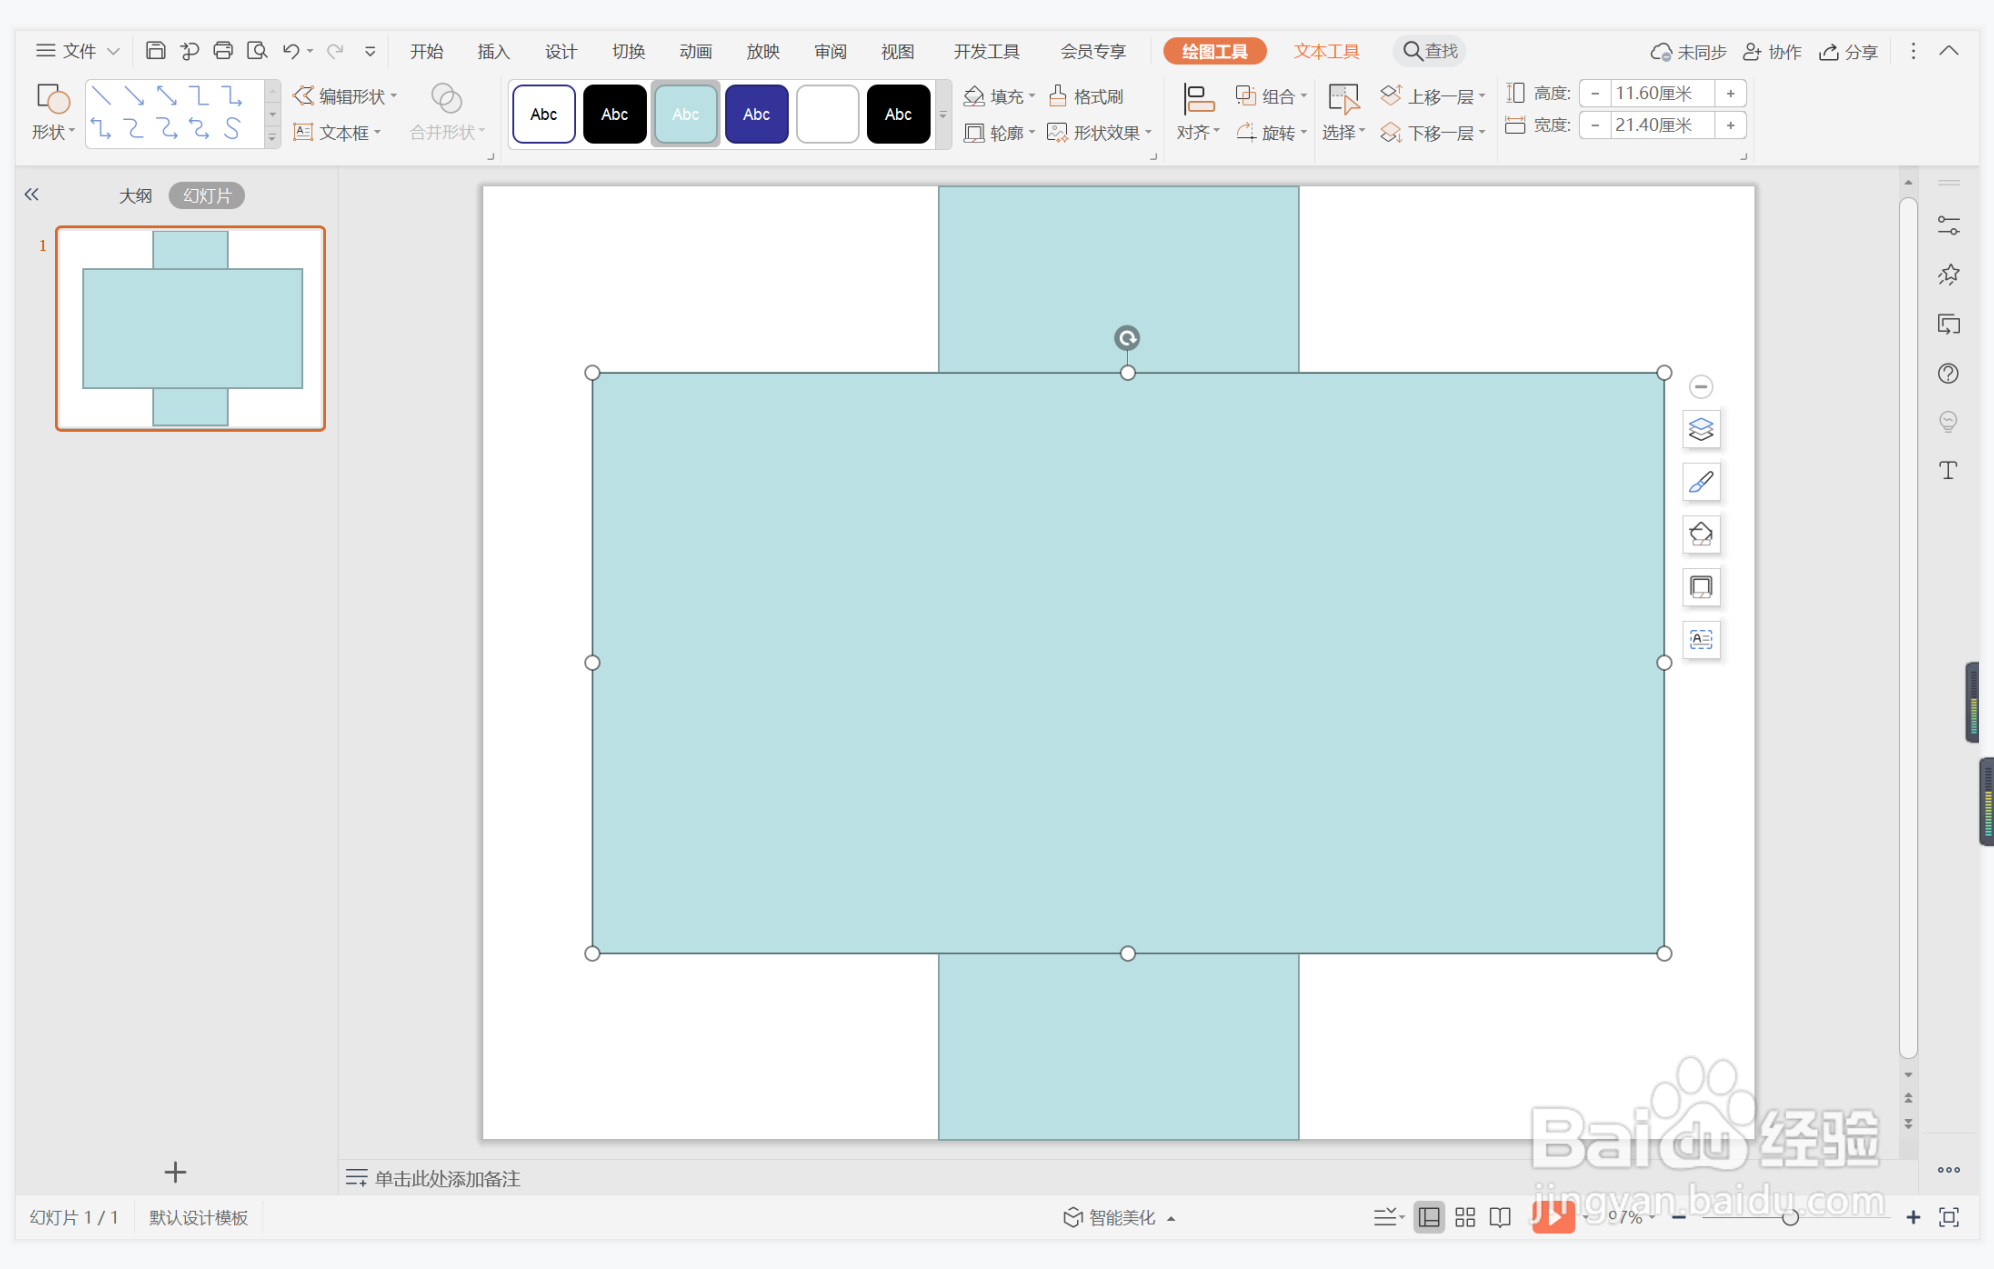Click the brush style icon beside shape
Viewport: 1994px width, 1269px height.
click(x=1700, y=482)
